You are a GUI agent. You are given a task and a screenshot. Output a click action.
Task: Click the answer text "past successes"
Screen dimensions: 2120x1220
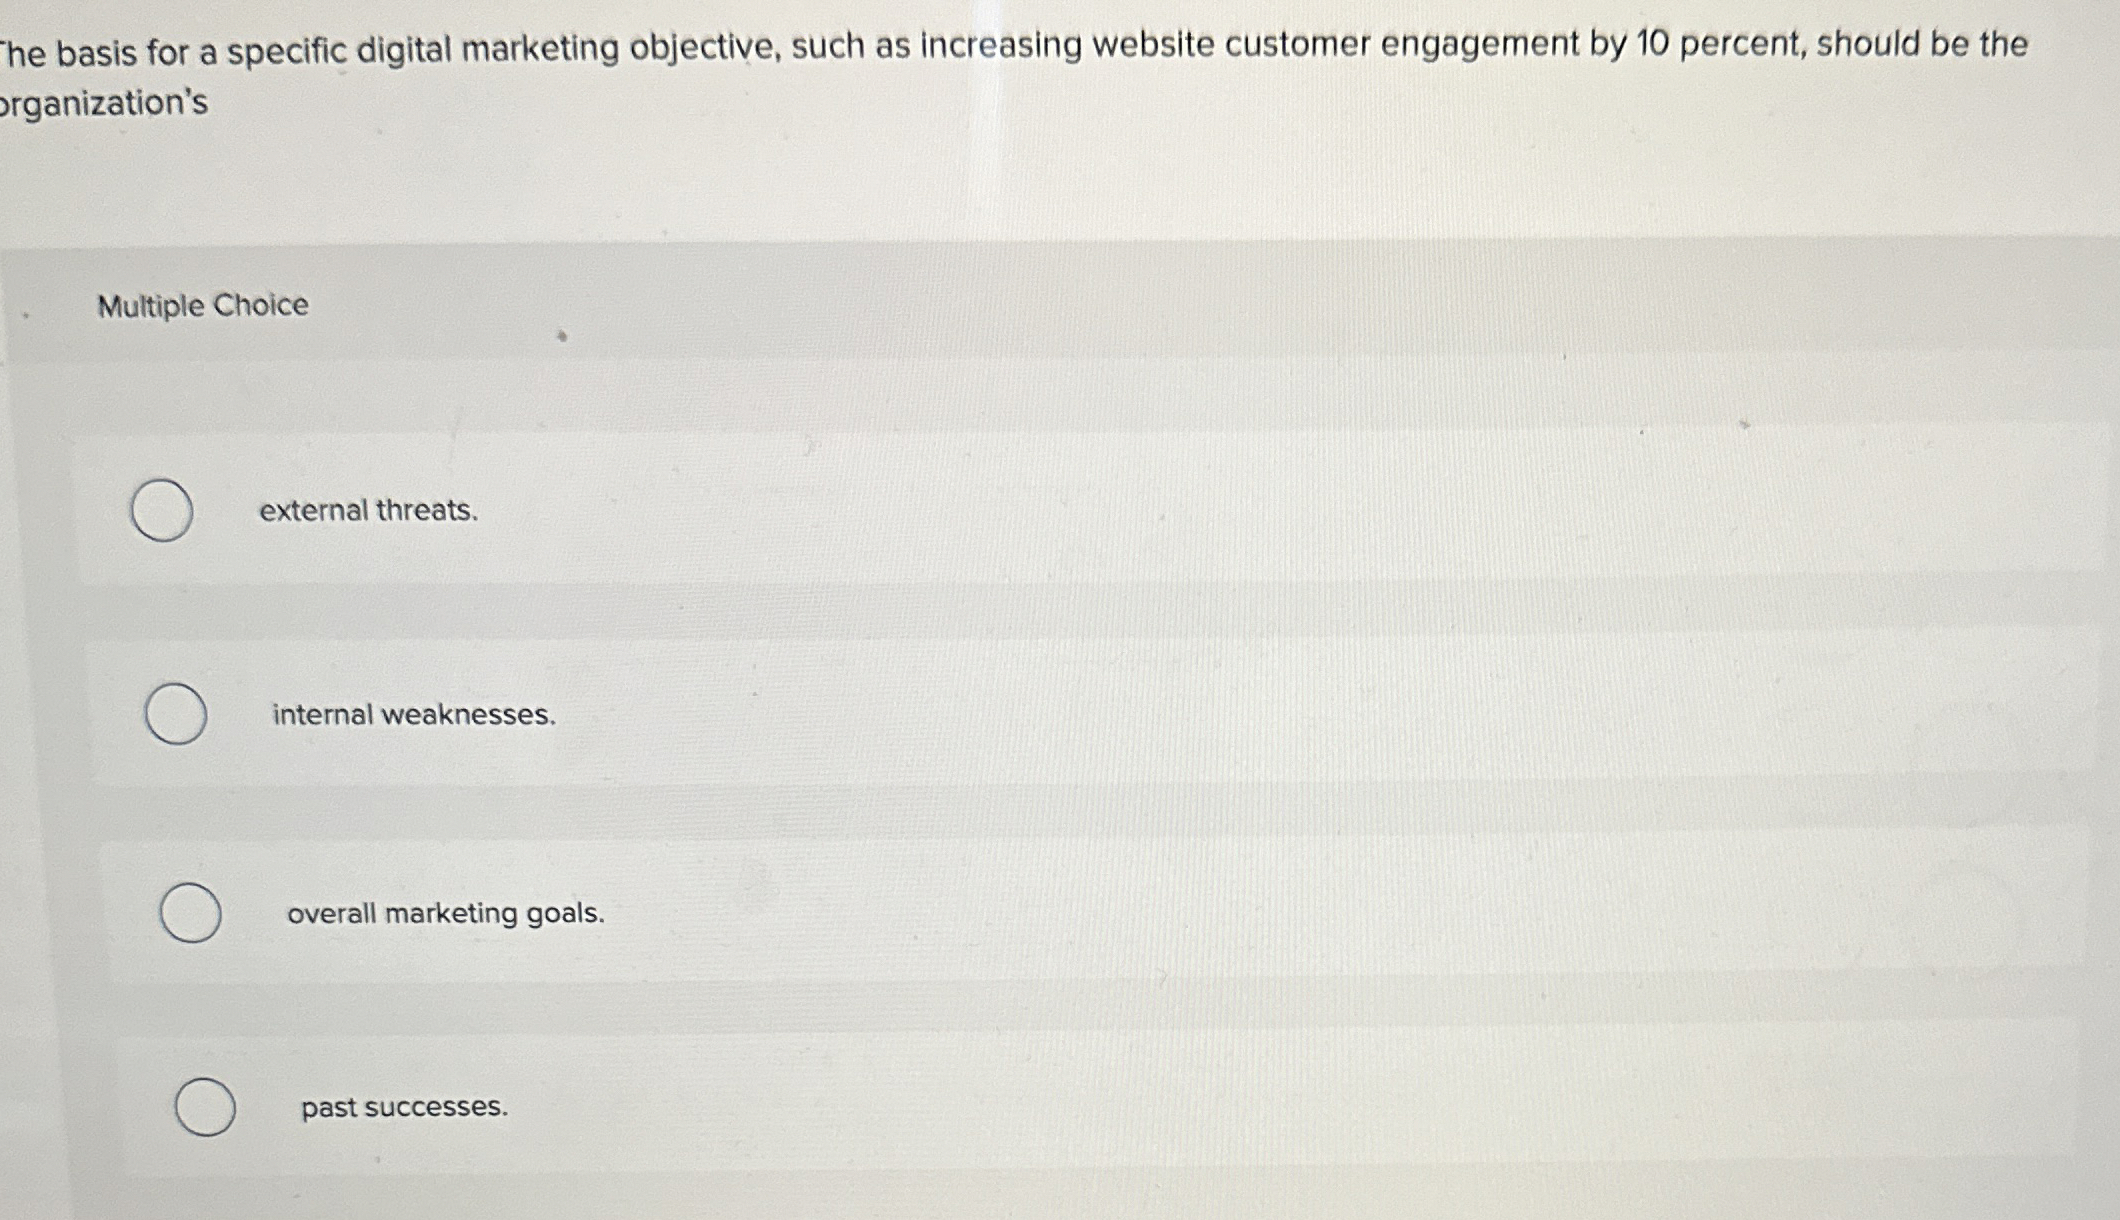[x=404, y=1107]
